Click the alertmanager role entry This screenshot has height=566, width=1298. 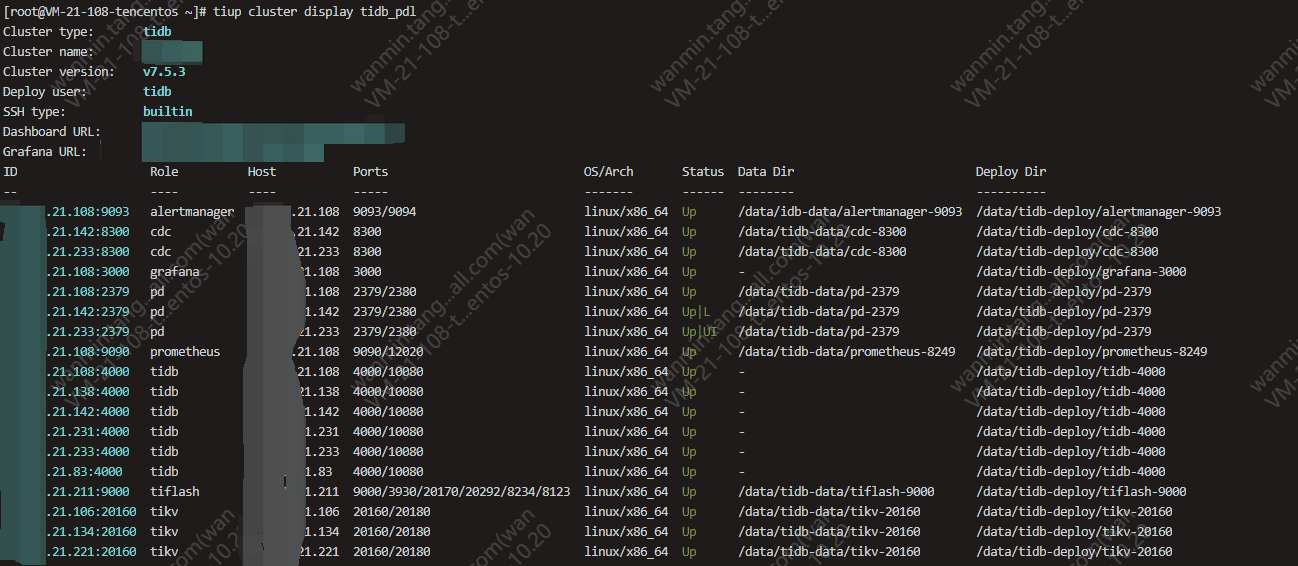pos(192,212)
